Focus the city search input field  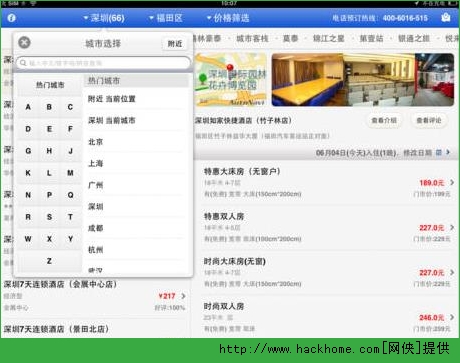click(104, 63)
